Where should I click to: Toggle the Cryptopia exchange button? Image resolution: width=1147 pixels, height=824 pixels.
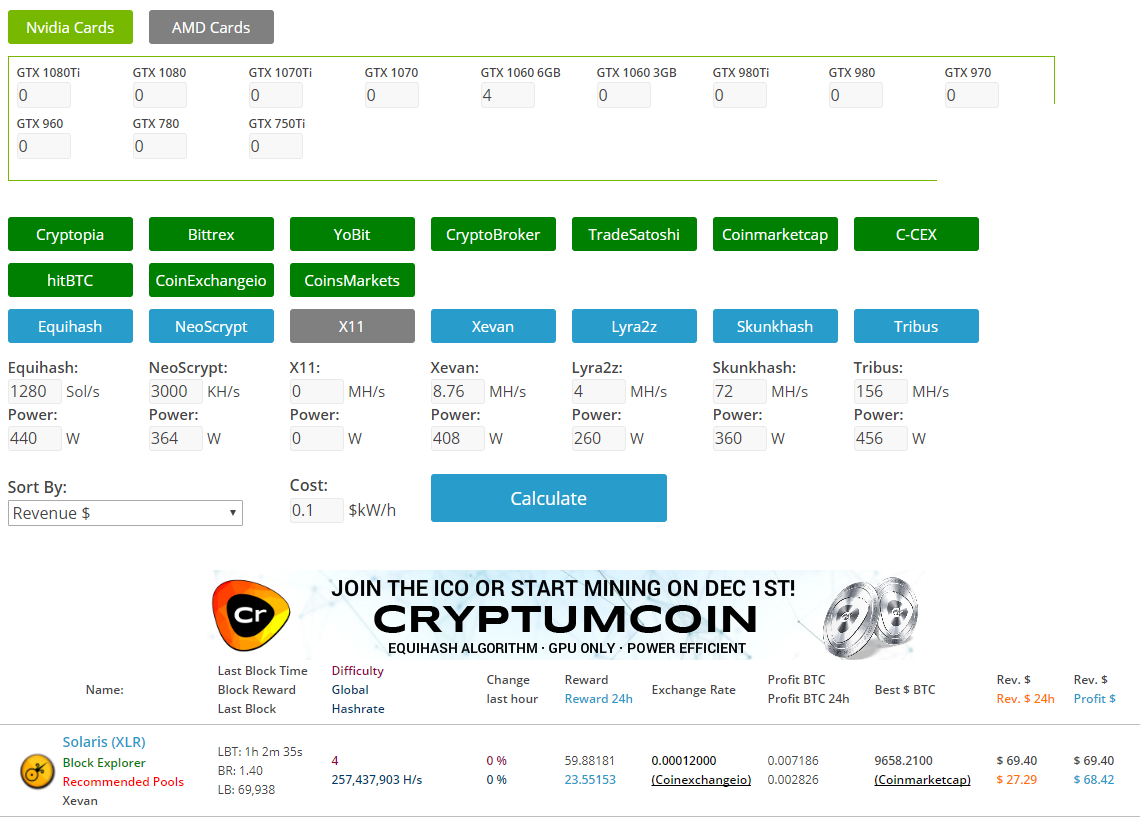(70, 234)
